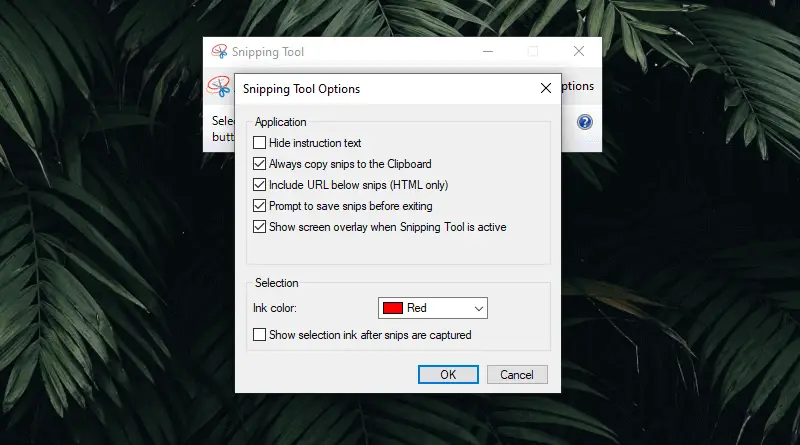Toggle Show screen overlay checkbox
Image resolution: width=800 pixels, height=445 pixels.
(x=259, y=226)
